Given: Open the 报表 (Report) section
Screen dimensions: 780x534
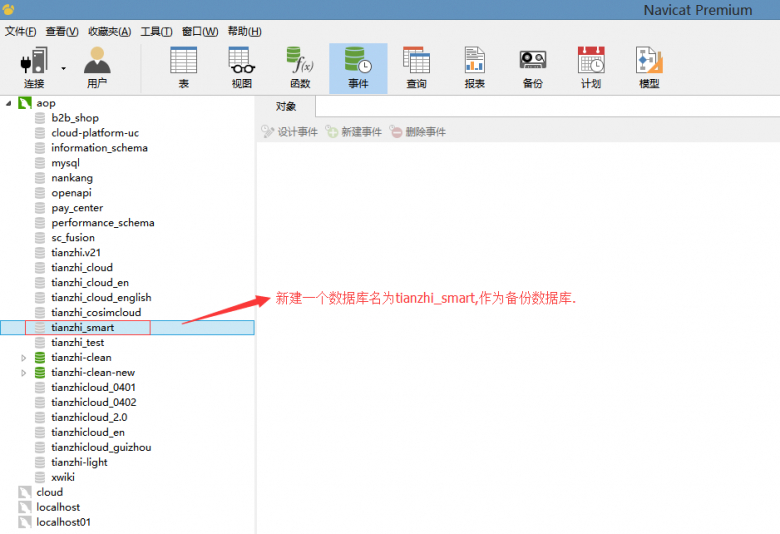Looking at the screenshot, I should [x=475, y=68].
